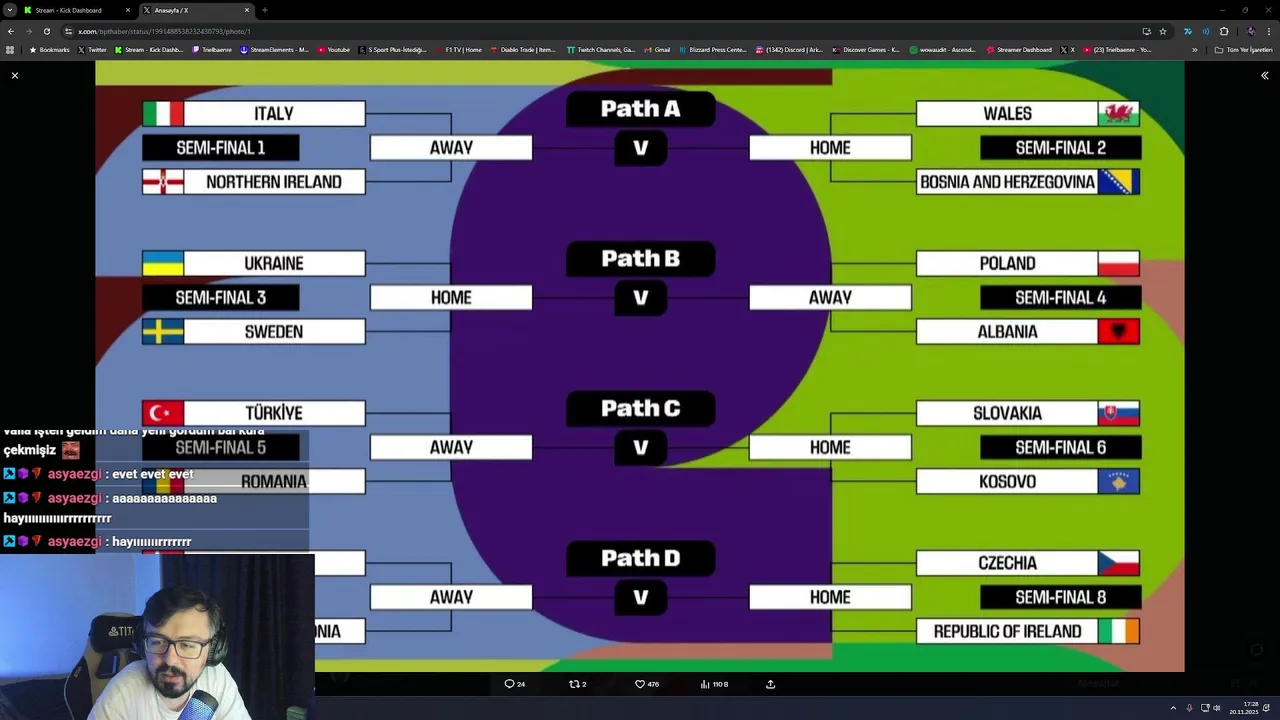The width and height of the screenshot is (1280, 720).
Task: Show hidden system tray icons chevron
Action: click(1173, 708)
